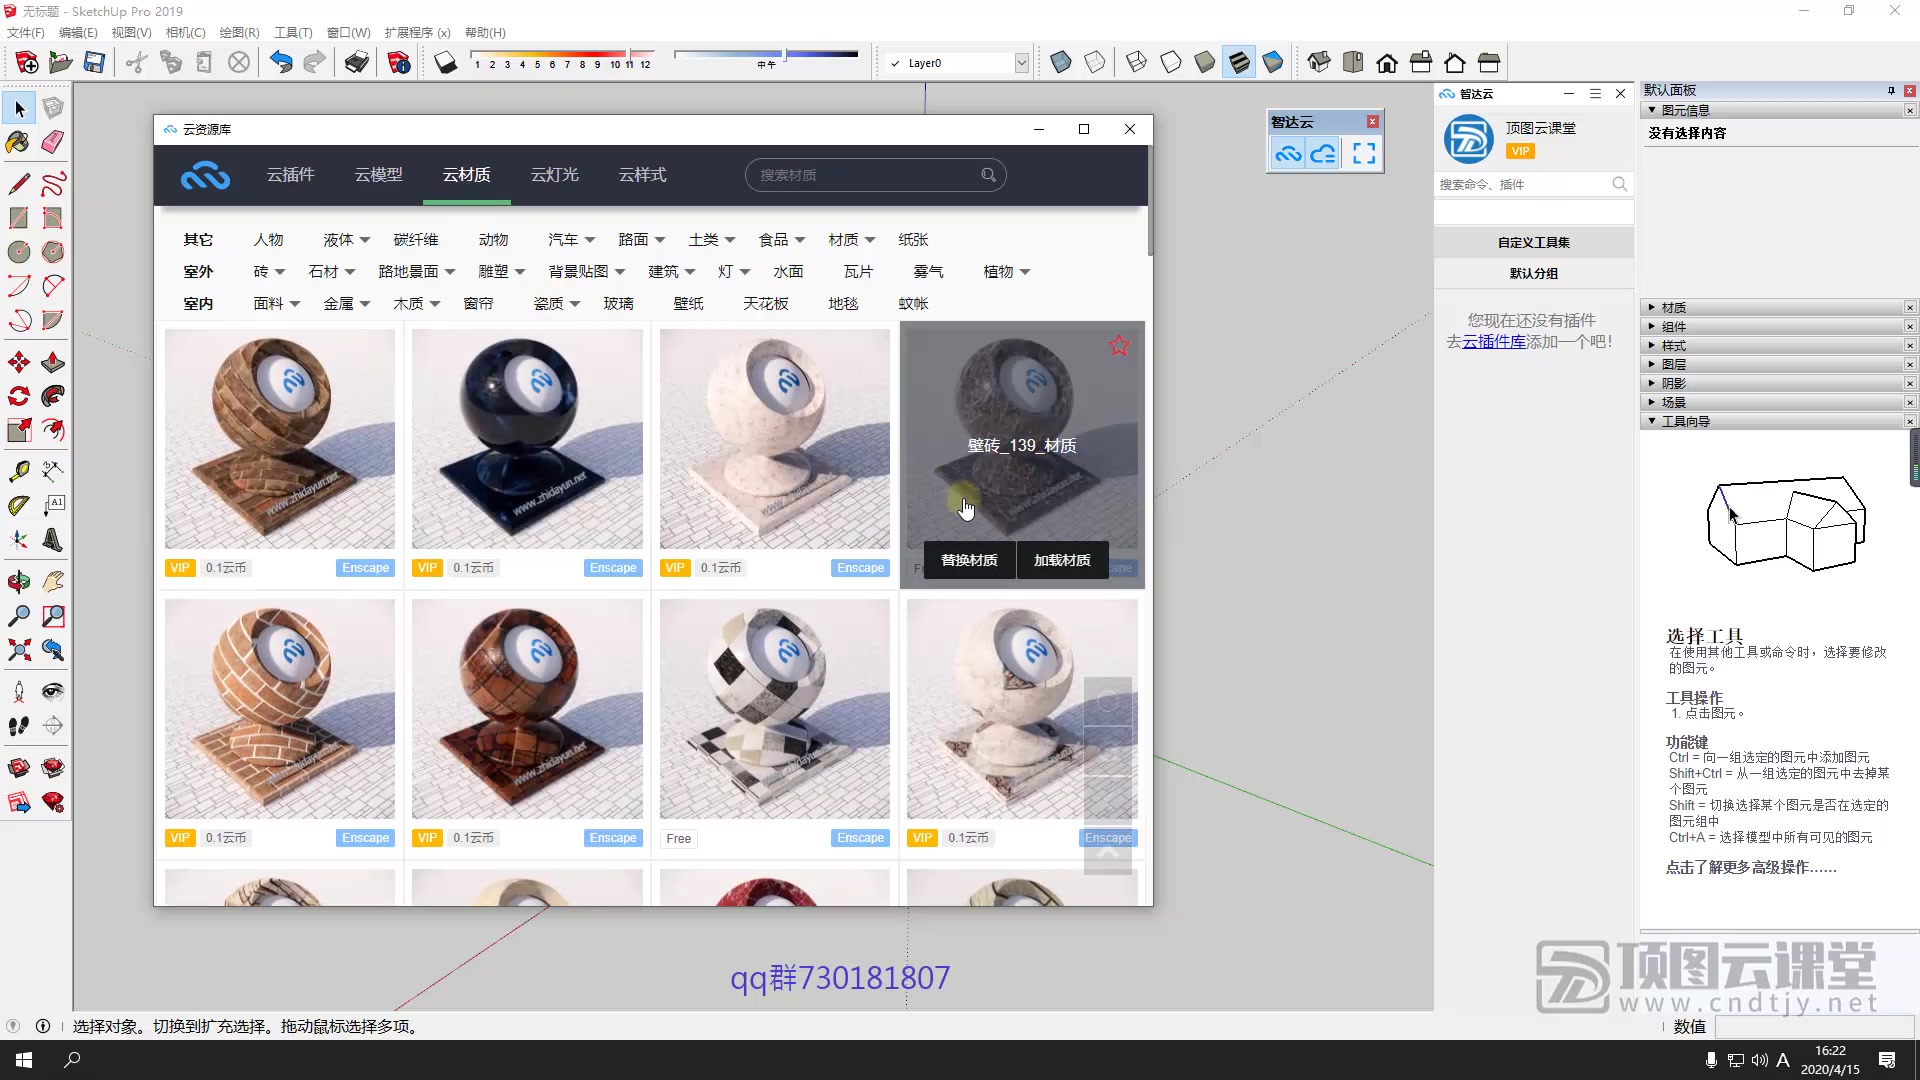The width and height of the screenshot is (1920, 1080).
Task: Switch to the 云模型 tab
Action: coord(378,175)
